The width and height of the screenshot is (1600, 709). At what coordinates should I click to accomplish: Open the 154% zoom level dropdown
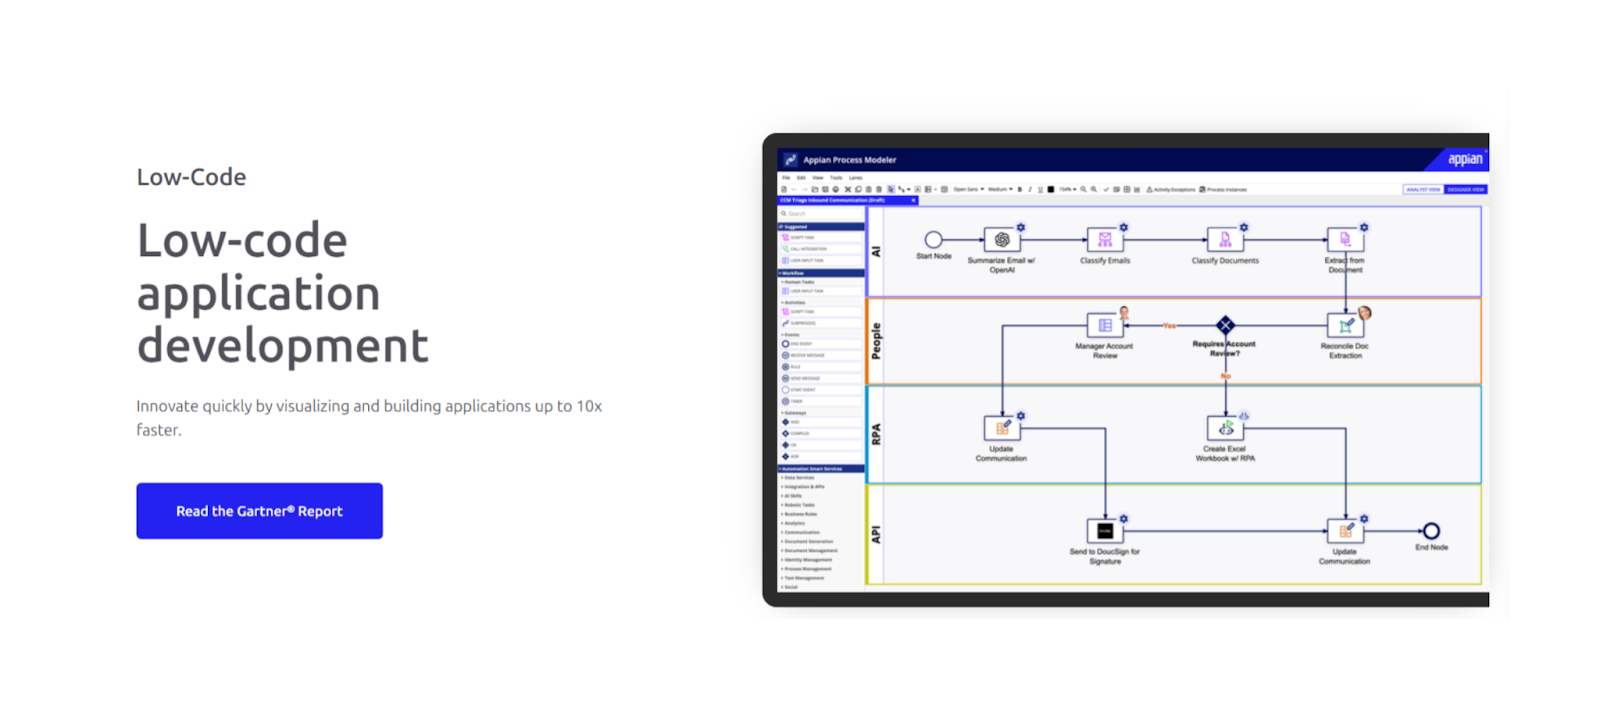1068,189
